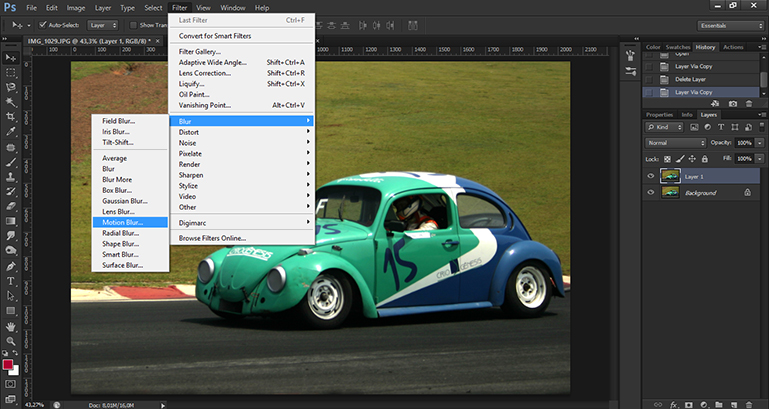Select the Horizontal Type tool

(10, 281)
